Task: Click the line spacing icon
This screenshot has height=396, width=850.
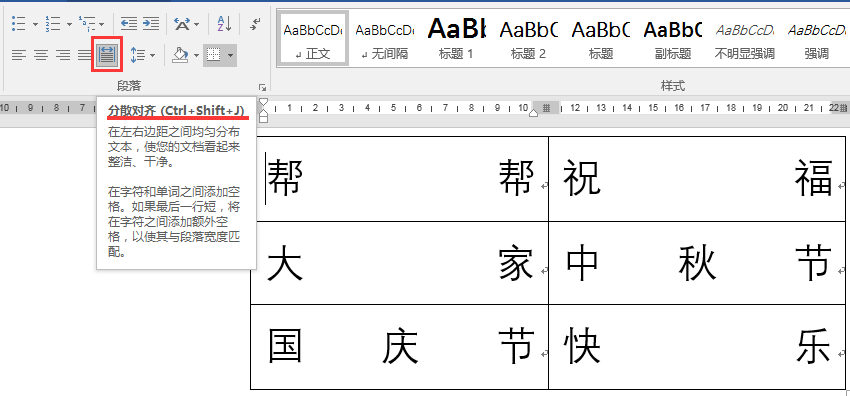Action: click(x=138, y=55)
